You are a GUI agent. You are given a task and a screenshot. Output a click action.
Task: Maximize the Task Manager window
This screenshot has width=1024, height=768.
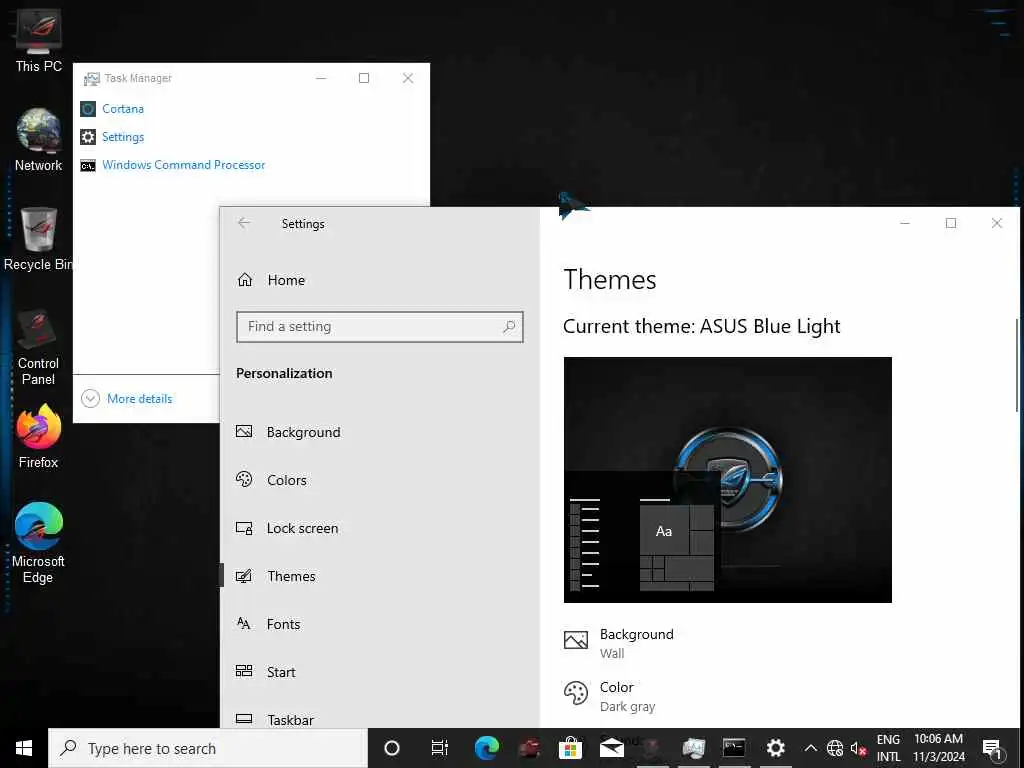point(364,78)
